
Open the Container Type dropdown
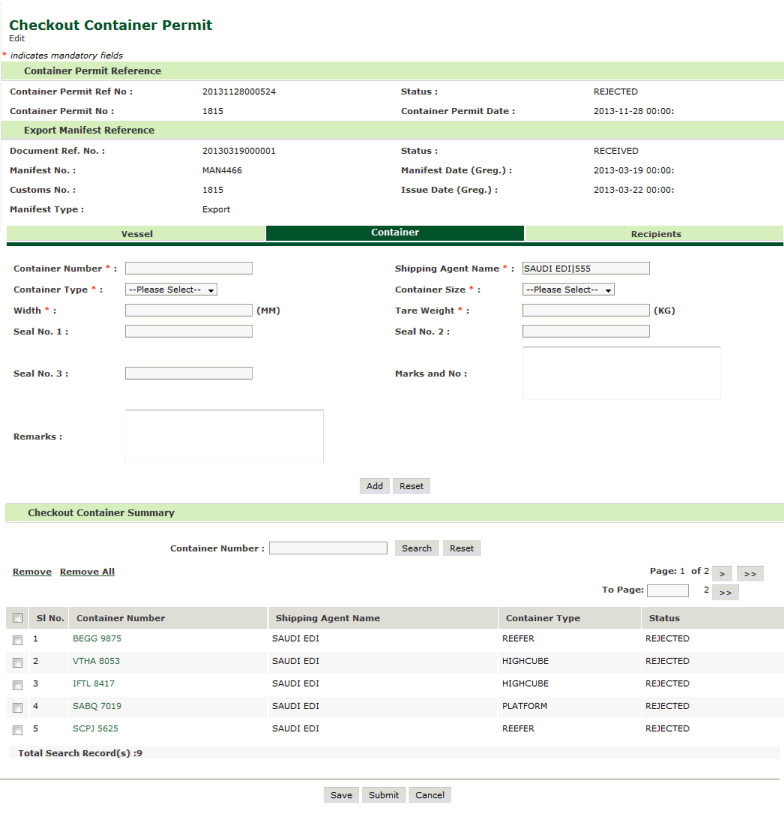click(x=171, y=290)
